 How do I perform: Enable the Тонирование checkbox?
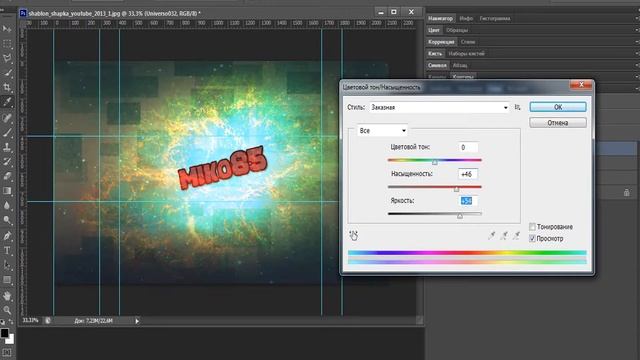click(532, 227)
